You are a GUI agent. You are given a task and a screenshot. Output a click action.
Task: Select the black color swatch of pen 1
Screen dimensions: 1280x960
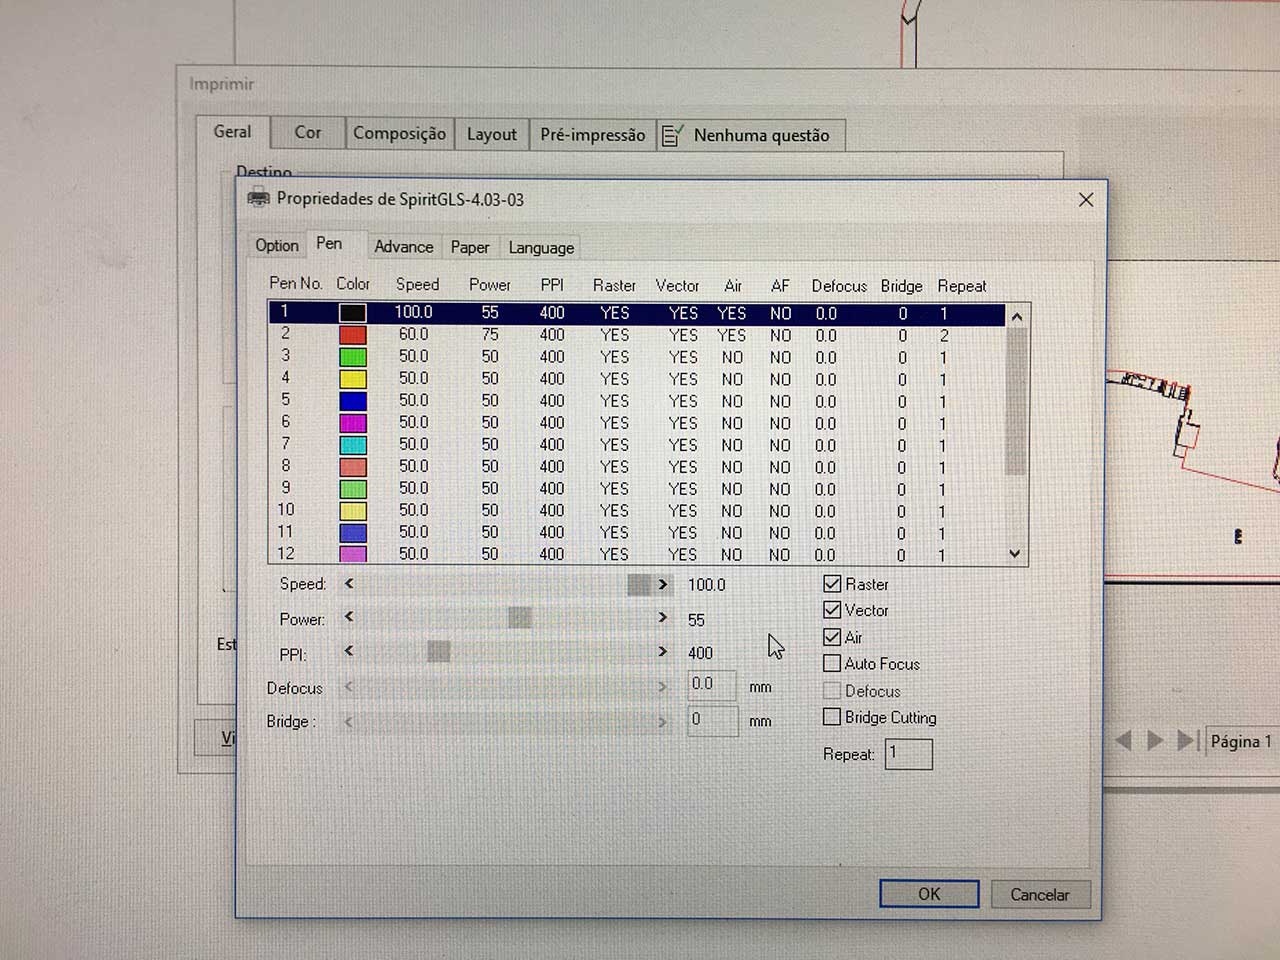[352, 313]
